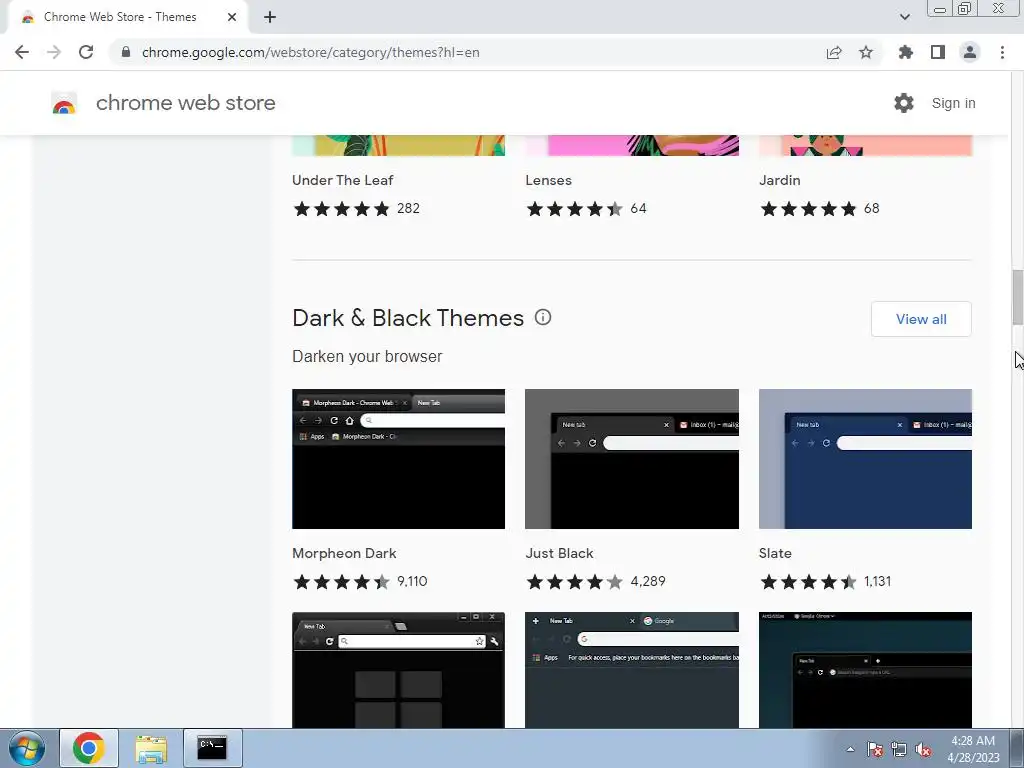Open the dark gray theme showing Apps bookmarks bar
Screen dimensions: 1024x768
632,670
